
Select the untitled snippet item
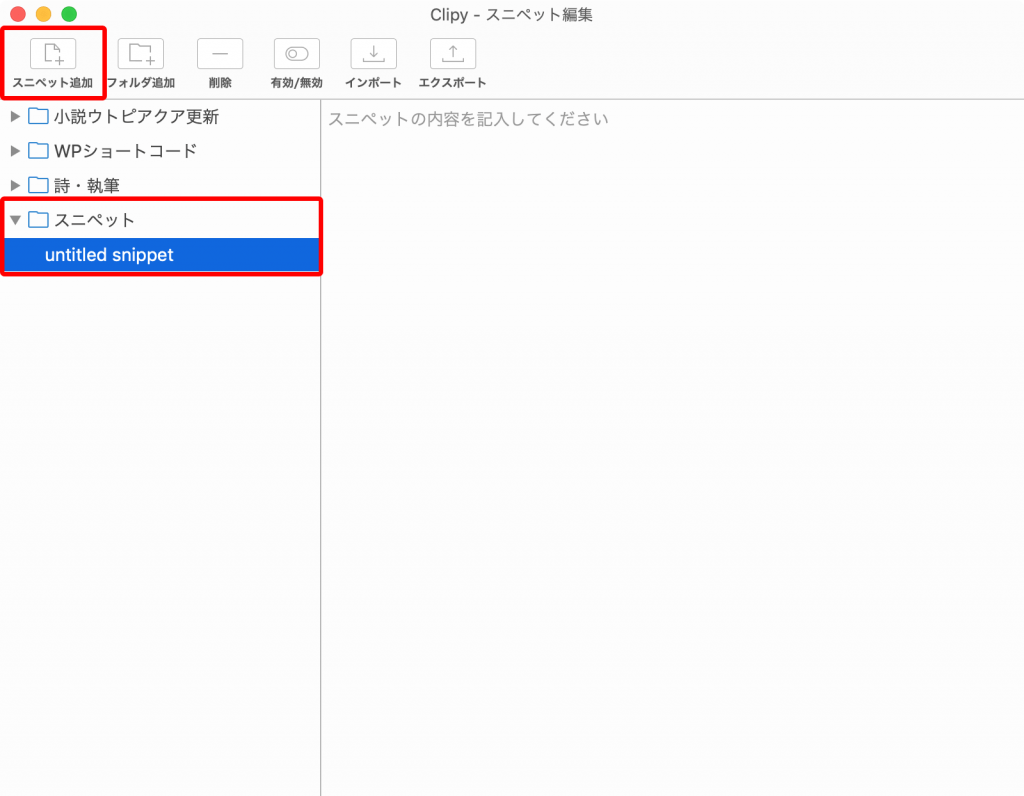point(160,255)
